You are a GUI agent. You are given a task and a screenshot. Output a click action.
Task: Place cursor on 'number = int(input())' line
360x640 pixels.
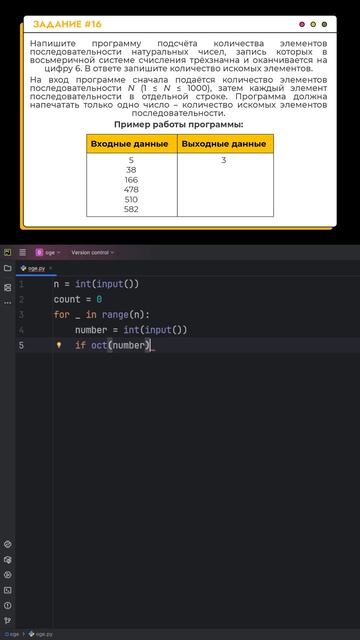[131, 330]
